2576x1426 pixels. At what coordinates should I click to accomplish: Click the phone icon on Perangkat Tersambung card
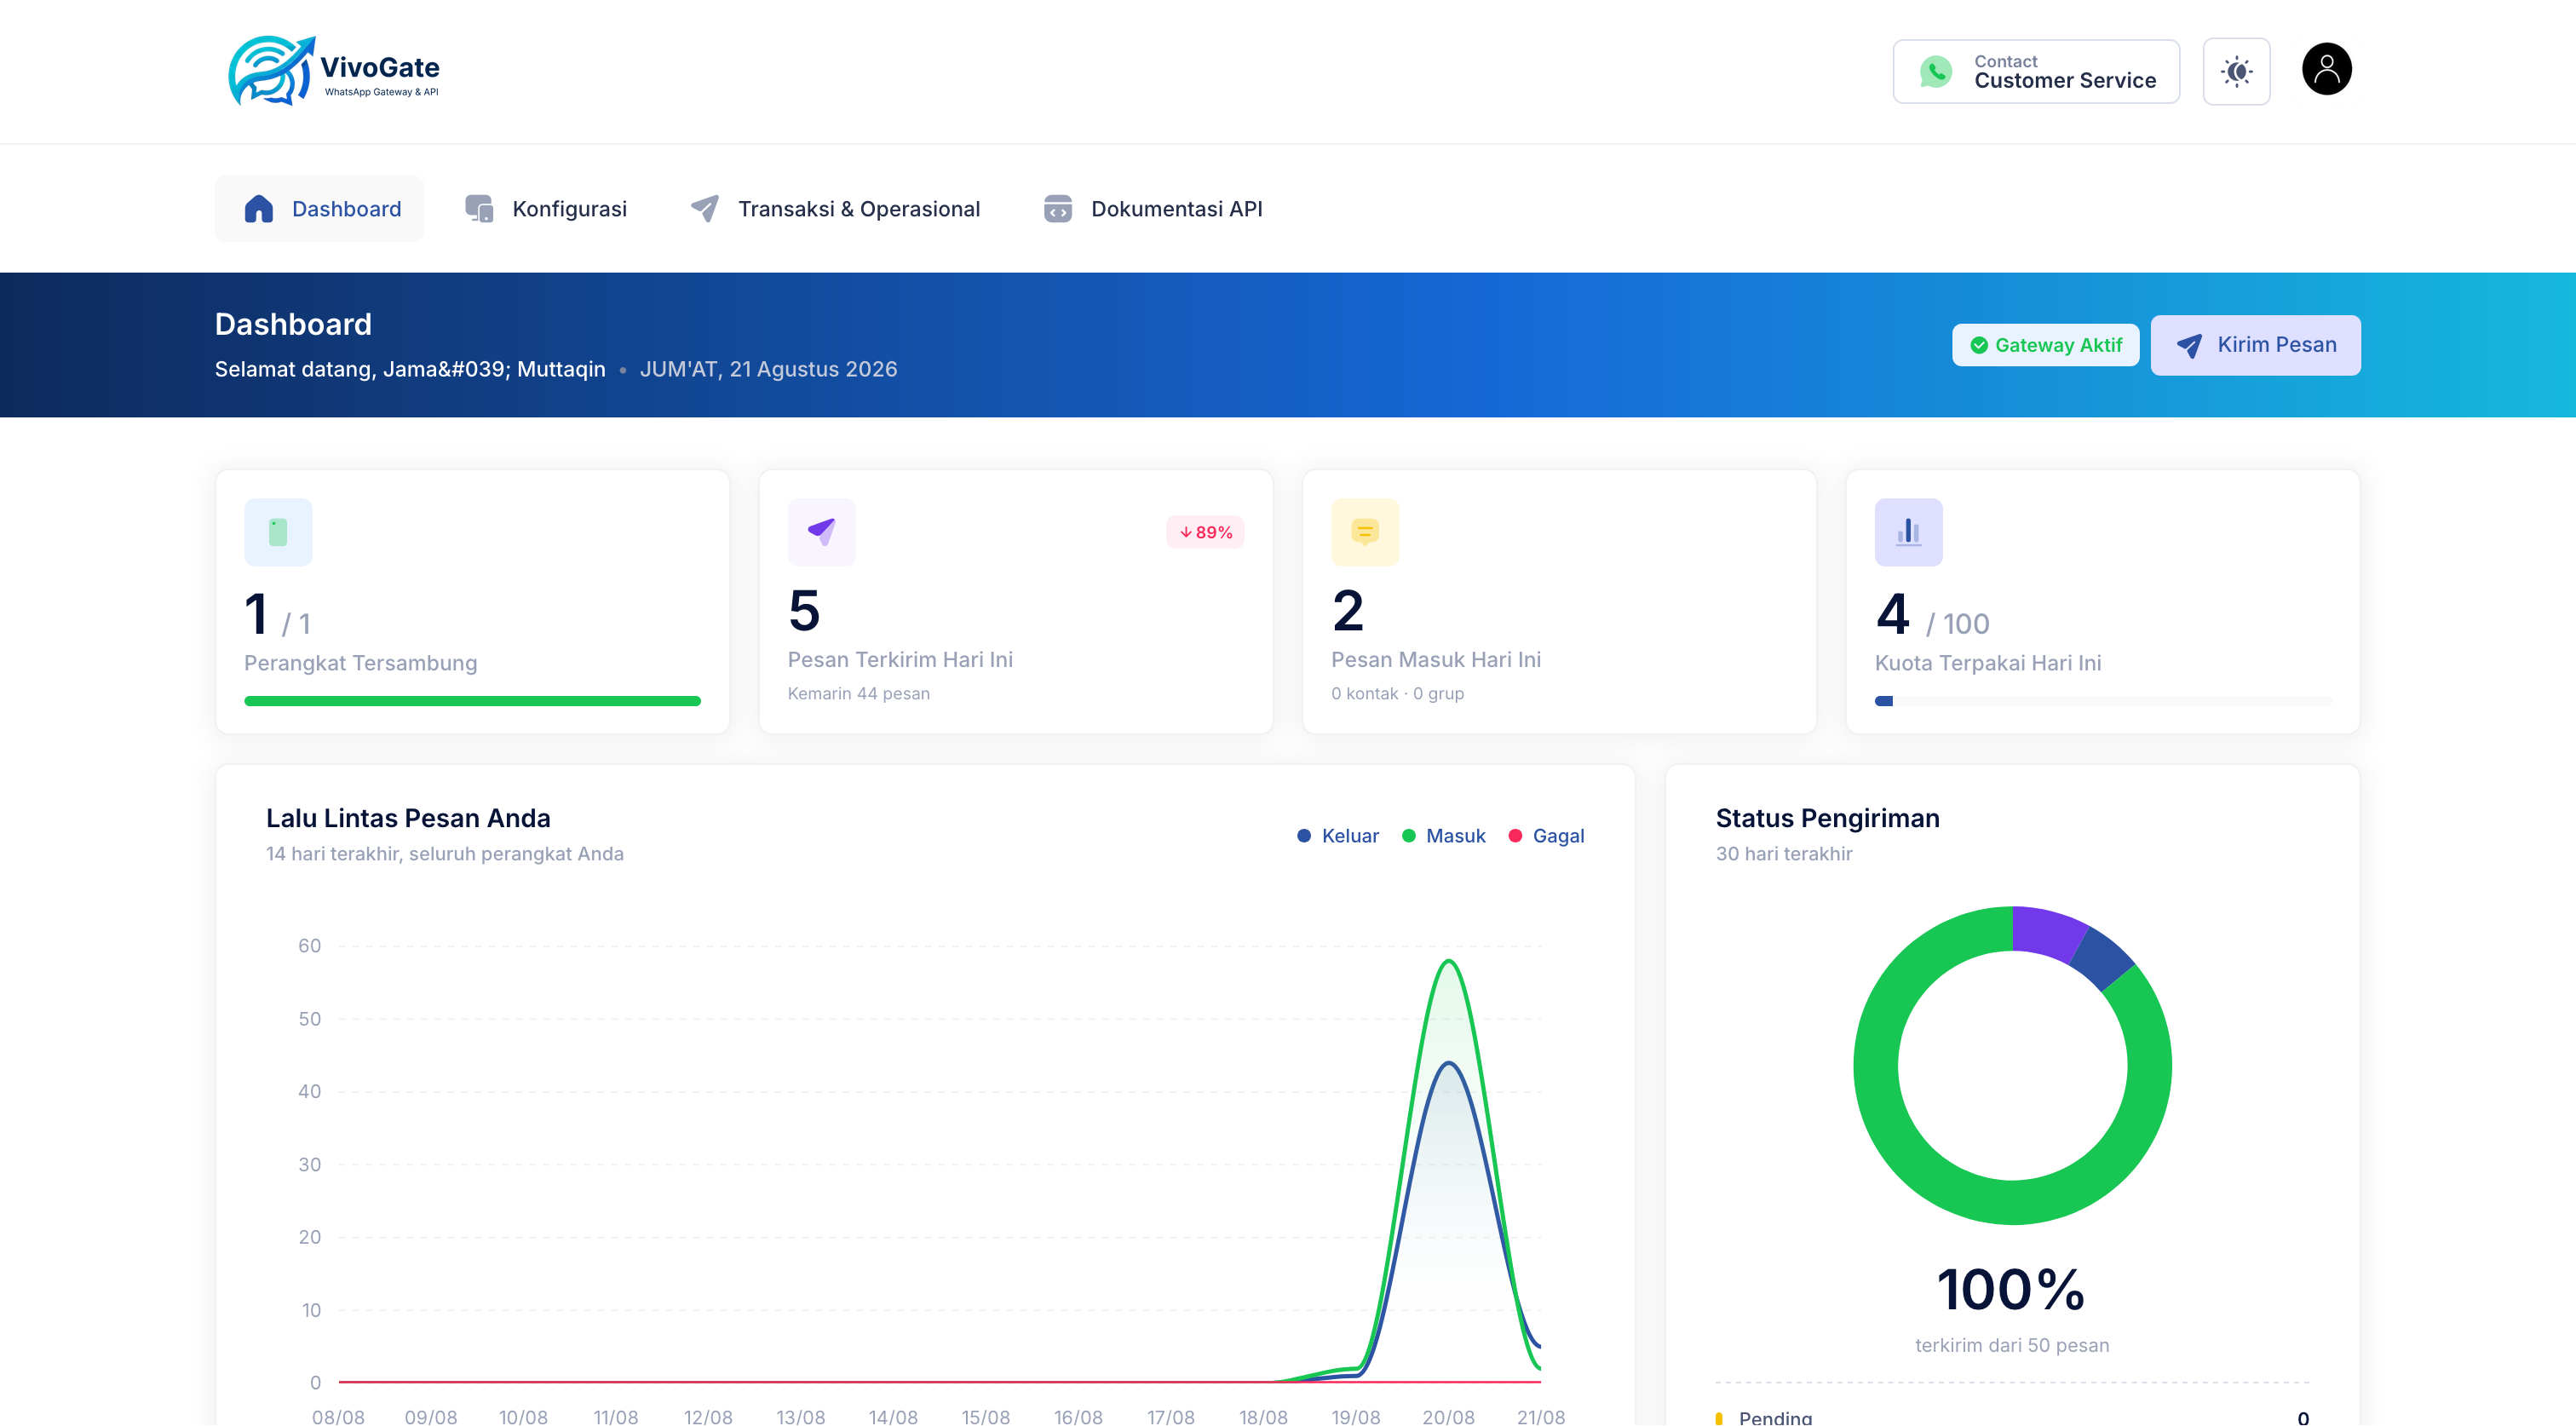278,532
